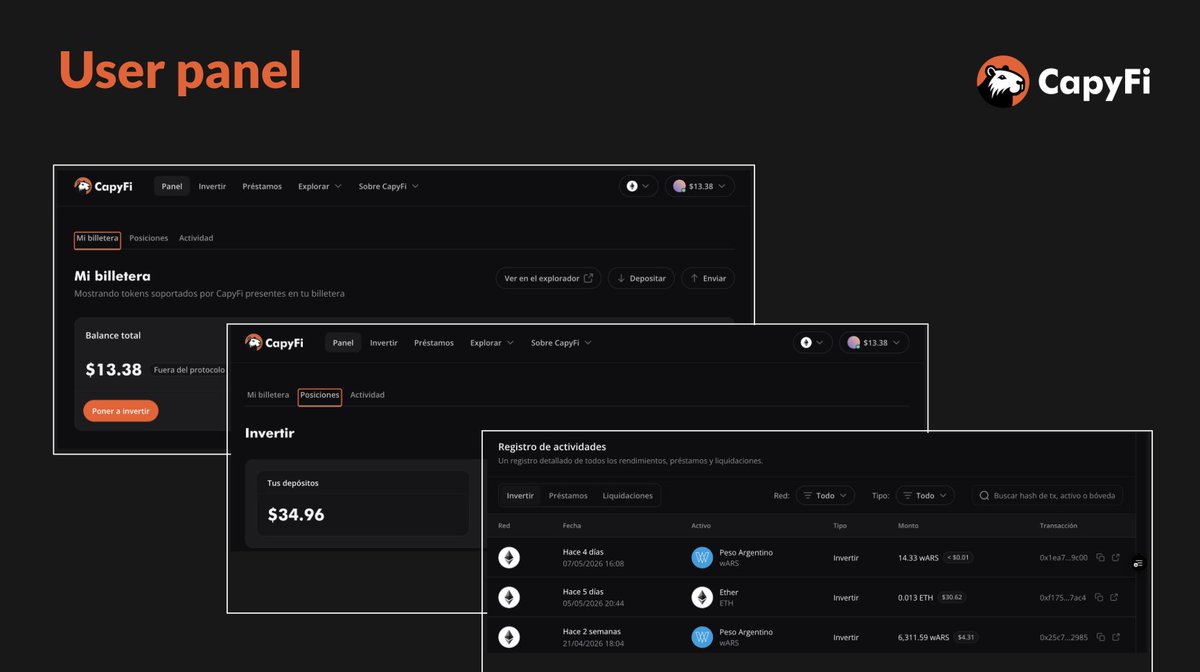This screenshot has width=1200, height=672.
Task: Switch to Mi billetera tab in the Posiciones window
Action: click(268, 395)
